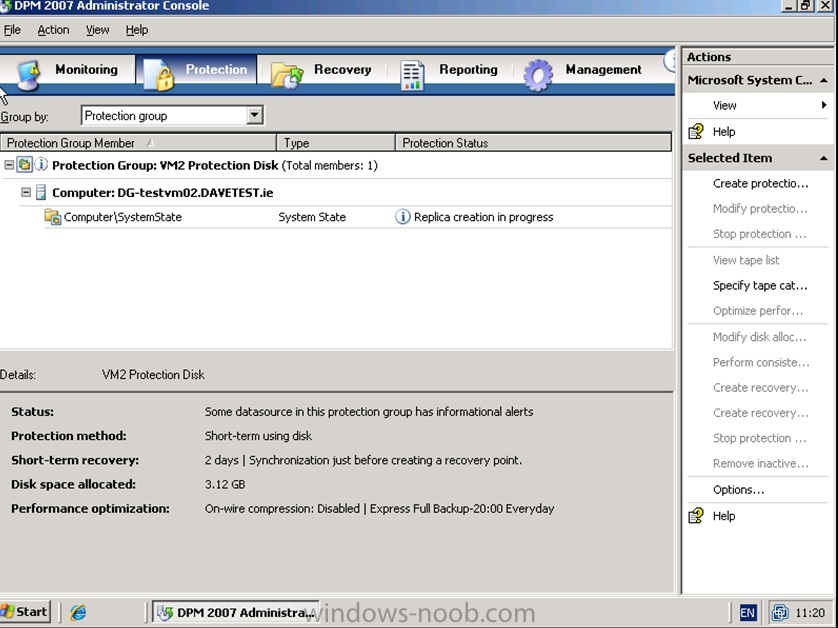Image resolution: width=838 pixels, height=628 pixels.
Task: Click the Help icon at bottom of Selected Item
Action: click(x=696, y=516)
